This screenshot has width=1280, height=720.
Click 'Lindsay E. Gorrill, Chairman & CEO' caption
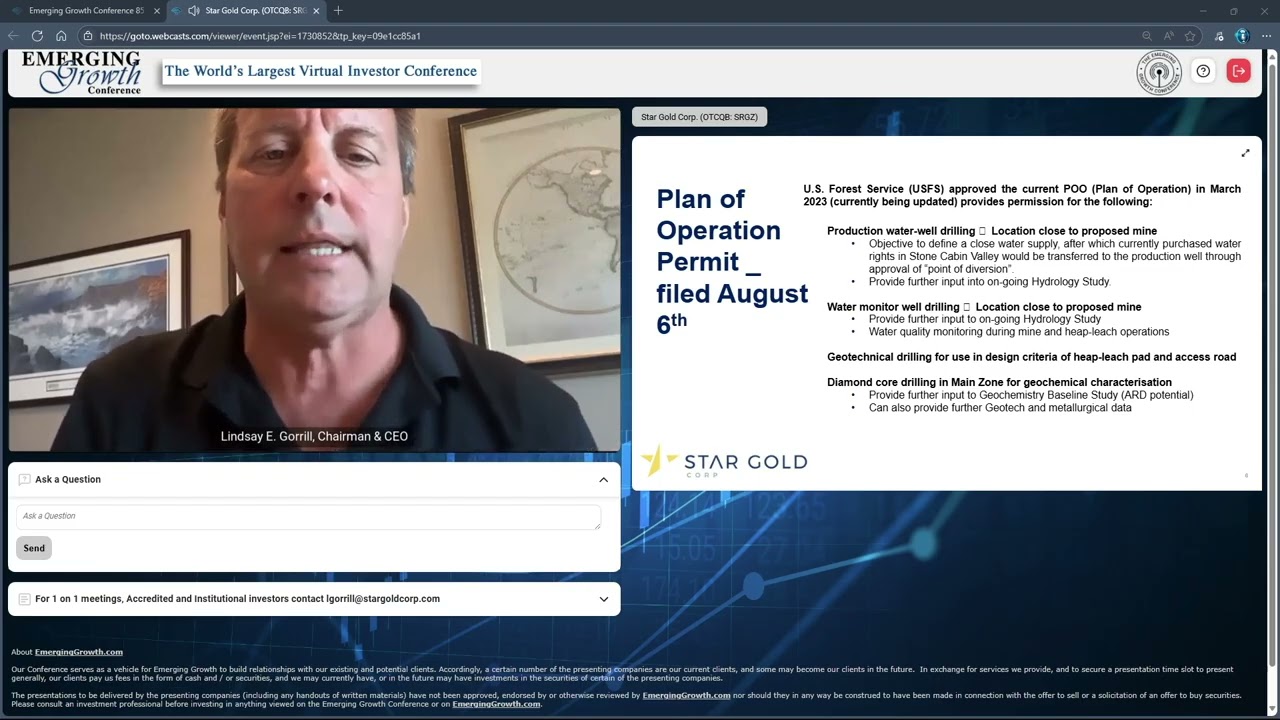(x=314, y=437)
